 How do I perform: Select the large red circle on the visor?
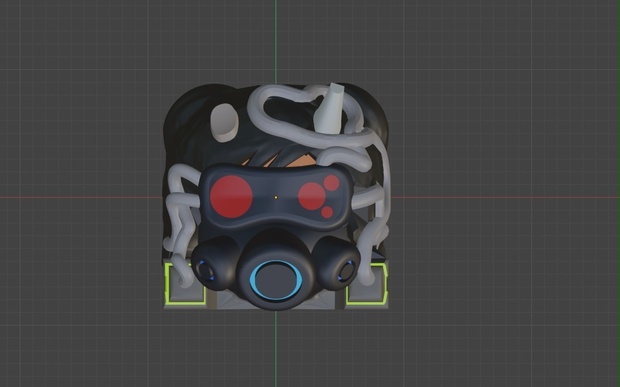pos(231,197)
